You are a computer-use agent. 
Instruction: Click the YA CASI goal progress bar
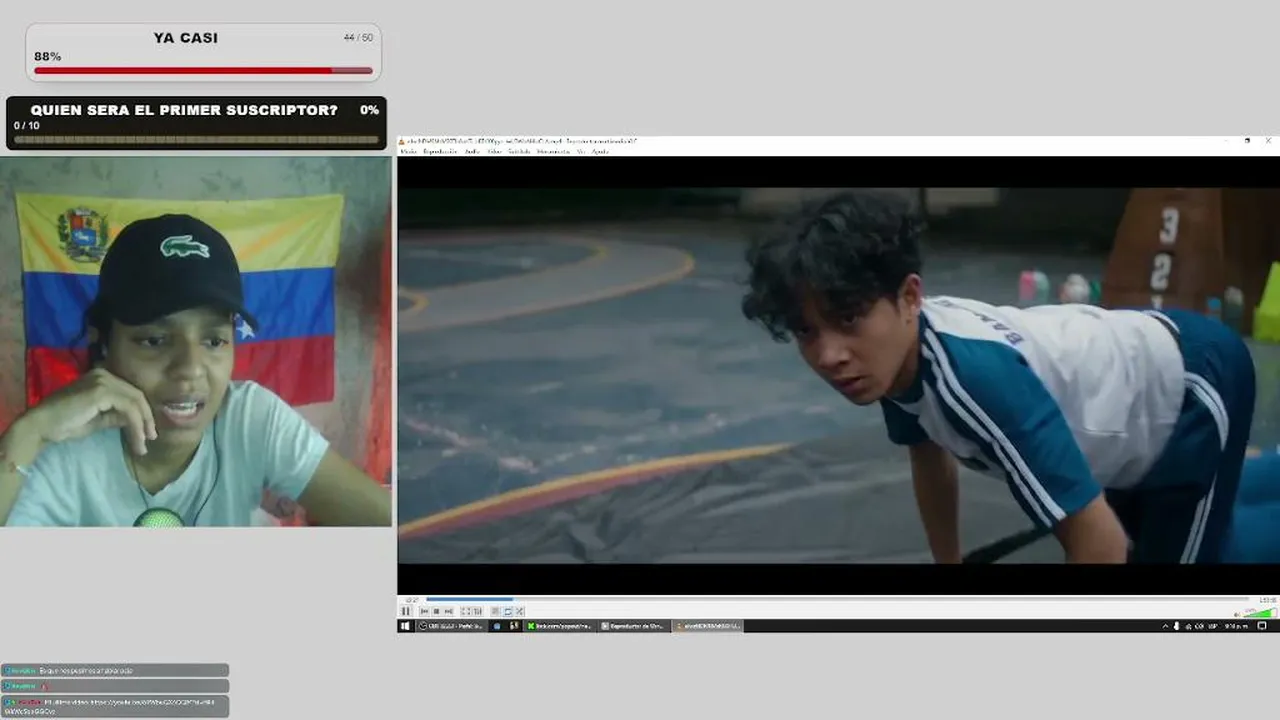click(x=203, y=71)
